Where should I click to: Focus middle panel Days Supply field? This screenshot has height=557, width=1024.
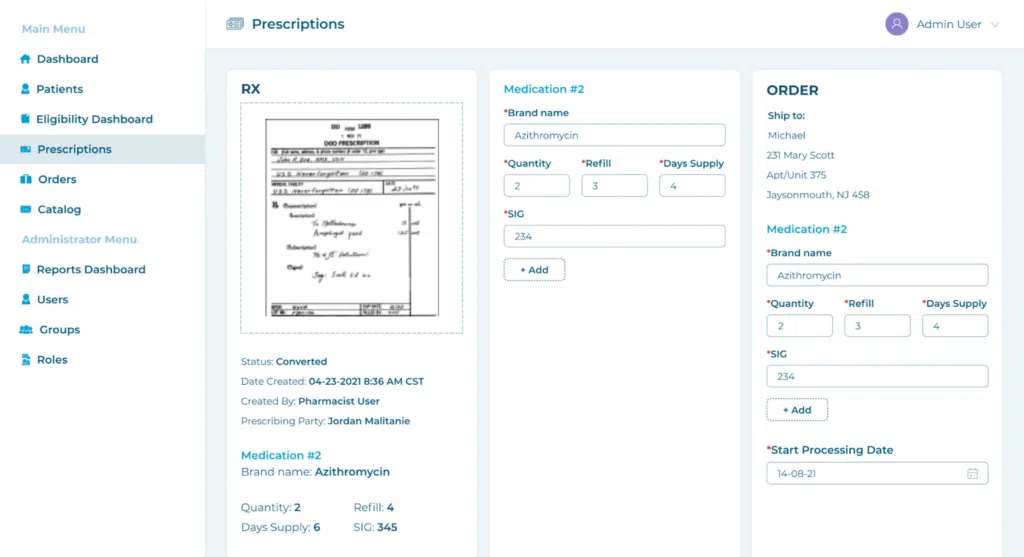pyautogui.click(x=692, y=185)
